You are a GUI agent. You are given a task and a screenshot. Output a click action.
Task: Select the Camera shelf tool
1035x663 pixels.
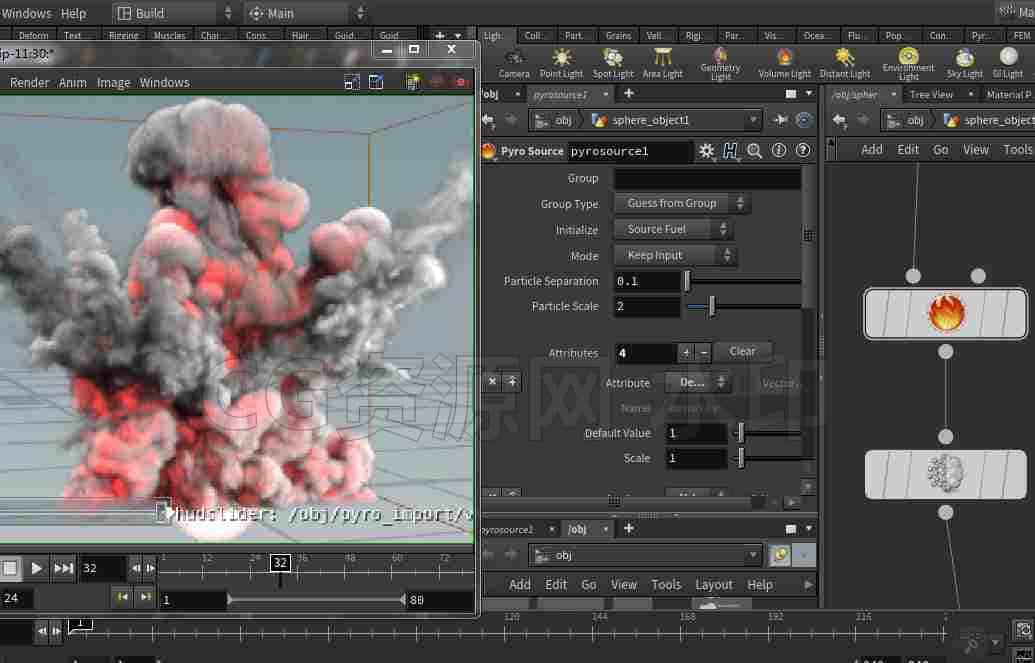tap(514, 63)
